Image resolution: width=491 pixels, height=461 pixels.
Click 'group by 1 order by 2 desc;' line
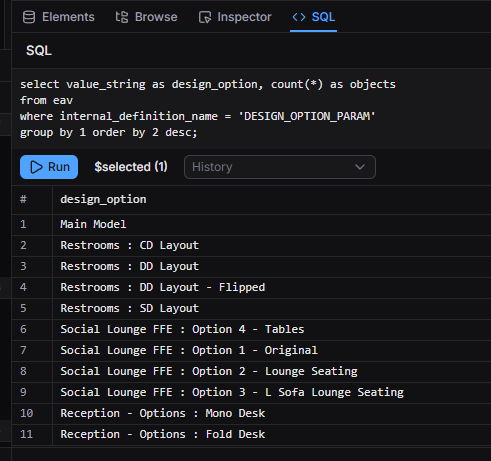109,133
